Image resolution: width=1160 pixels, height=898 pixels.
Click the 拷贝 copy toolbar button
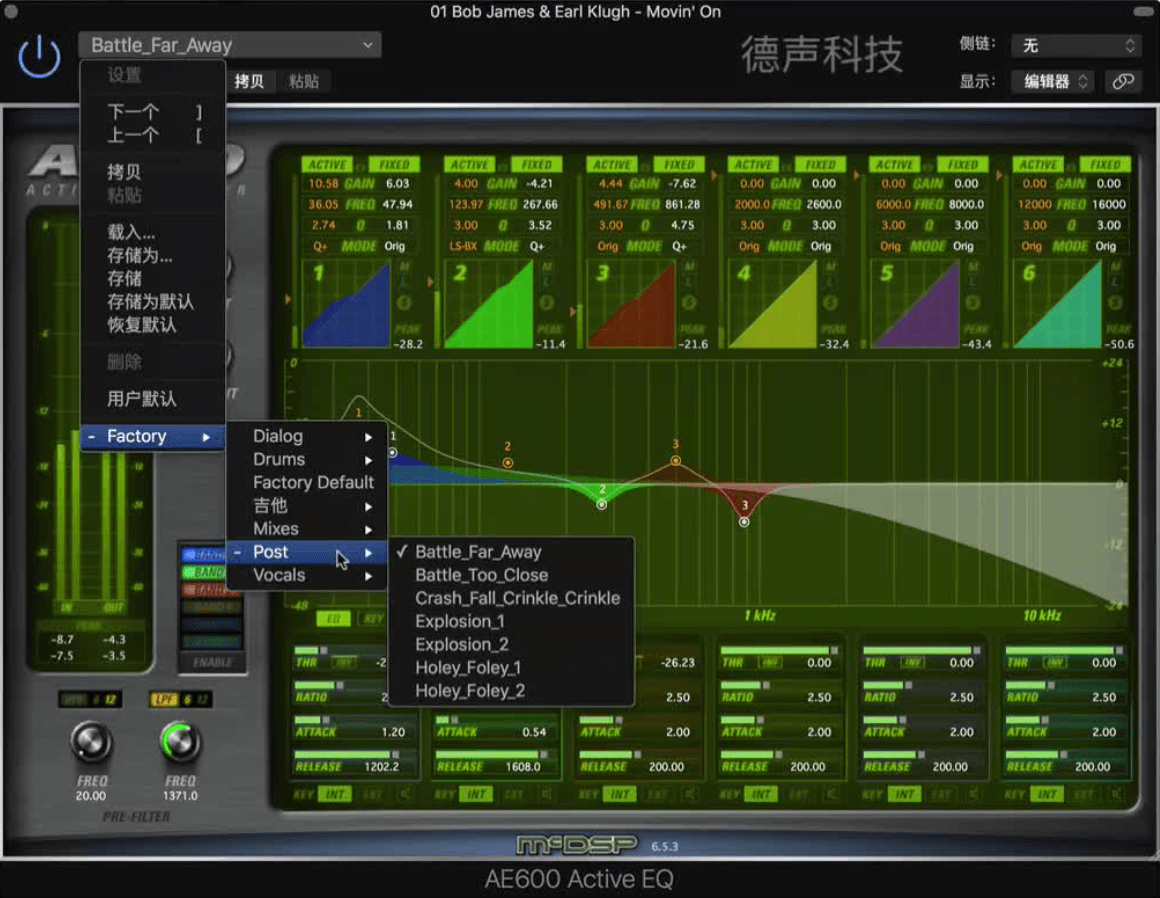[x=249, y=81]
